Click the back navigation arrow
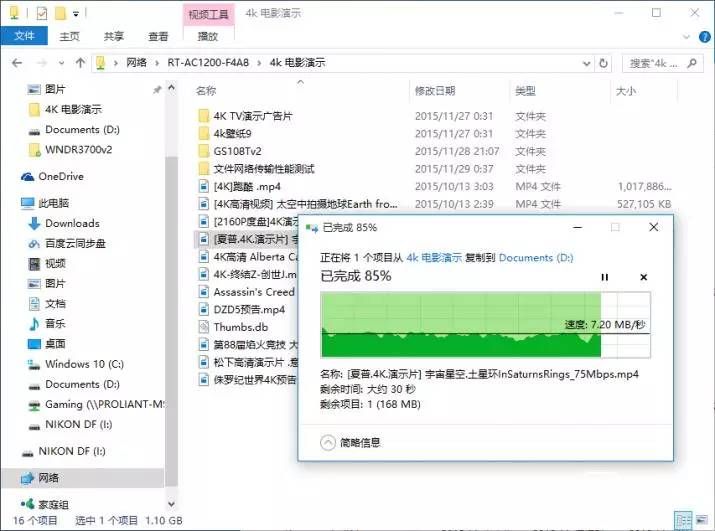This screenshot has width=715, height=531. 17,63
